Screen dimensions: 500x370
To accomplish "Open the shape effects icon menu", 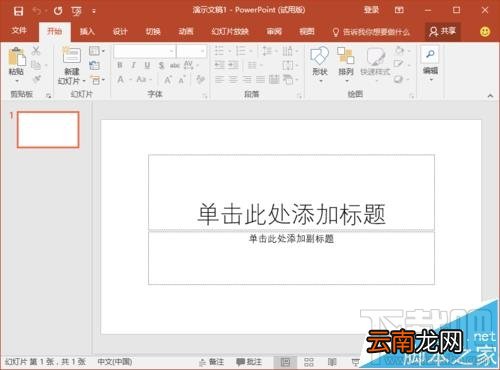I will 402,79.
